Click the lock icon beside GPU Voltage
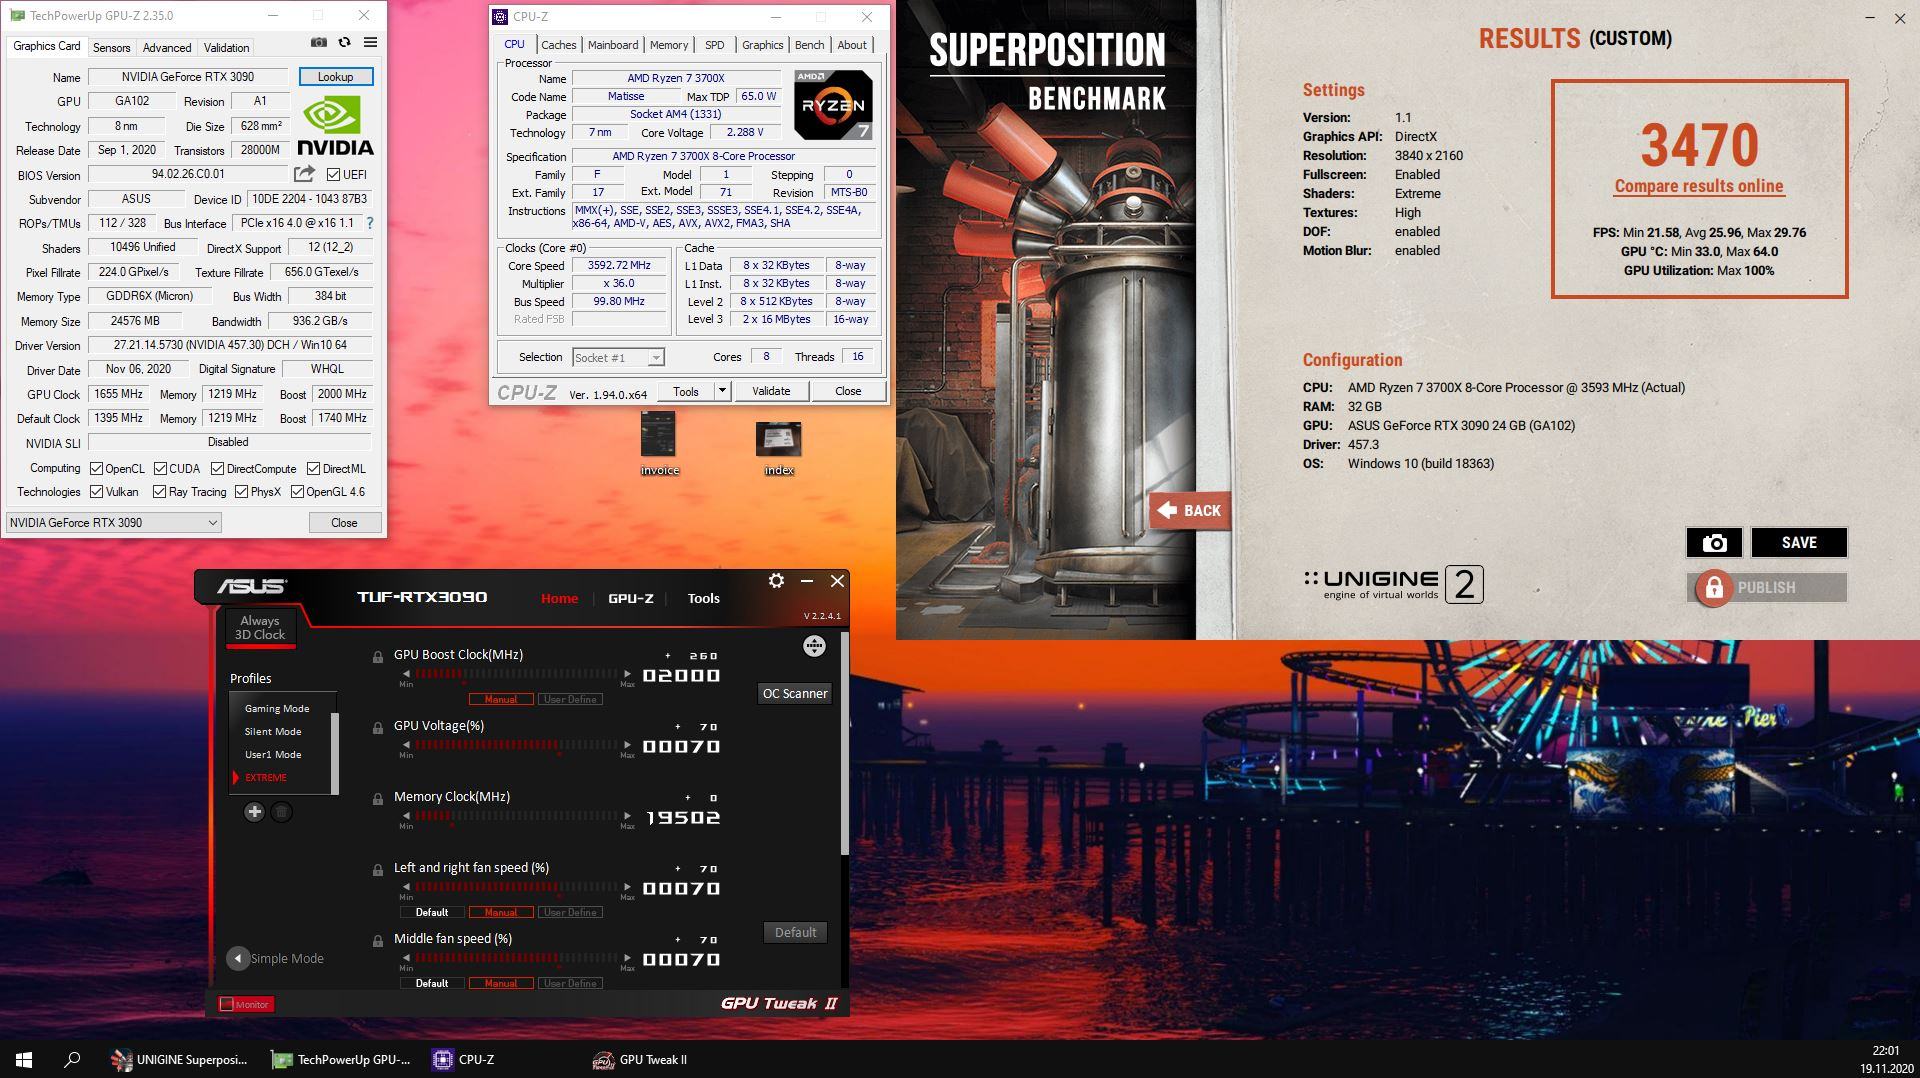The width and height of the screenshot is (1920, 1078). pos(378,728)
